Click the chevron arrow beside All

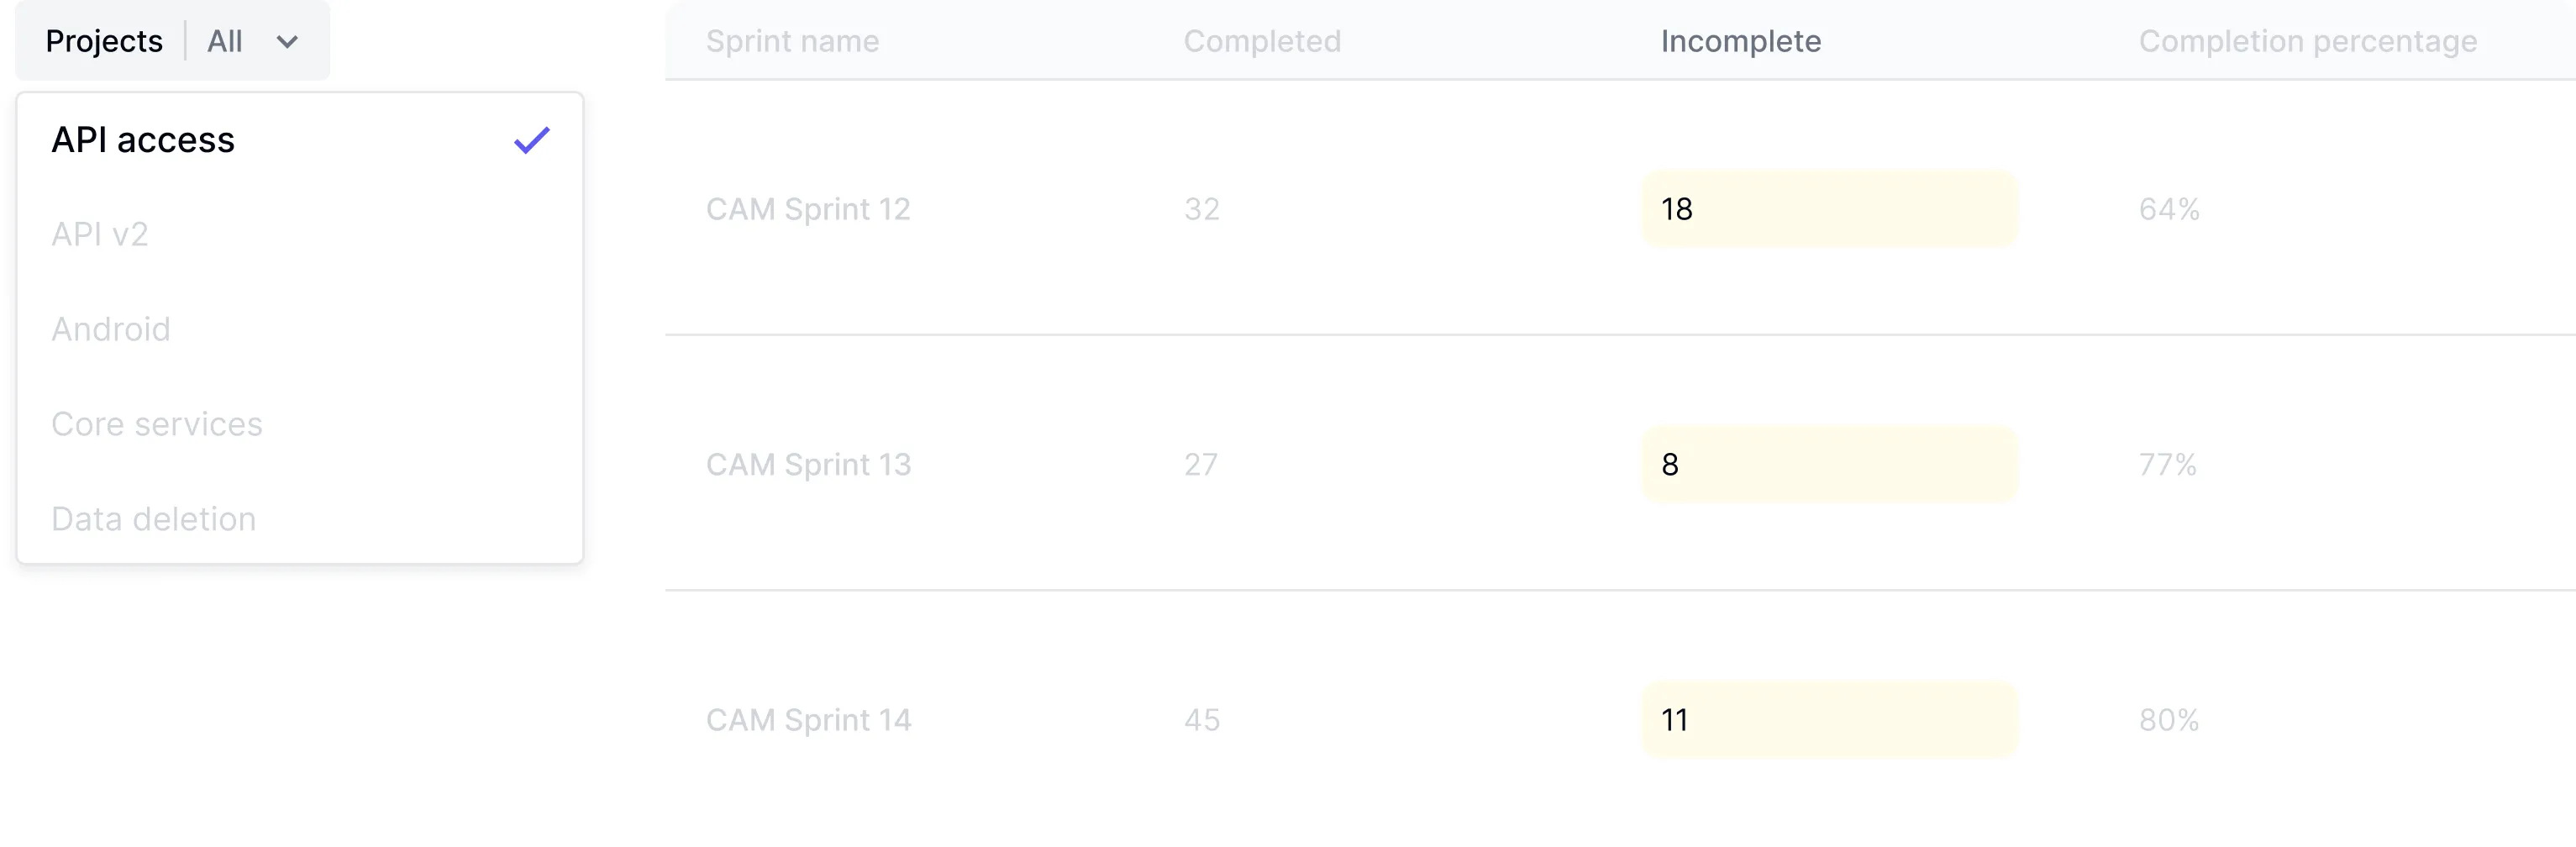pyautogui.click(x=287, y=42)
